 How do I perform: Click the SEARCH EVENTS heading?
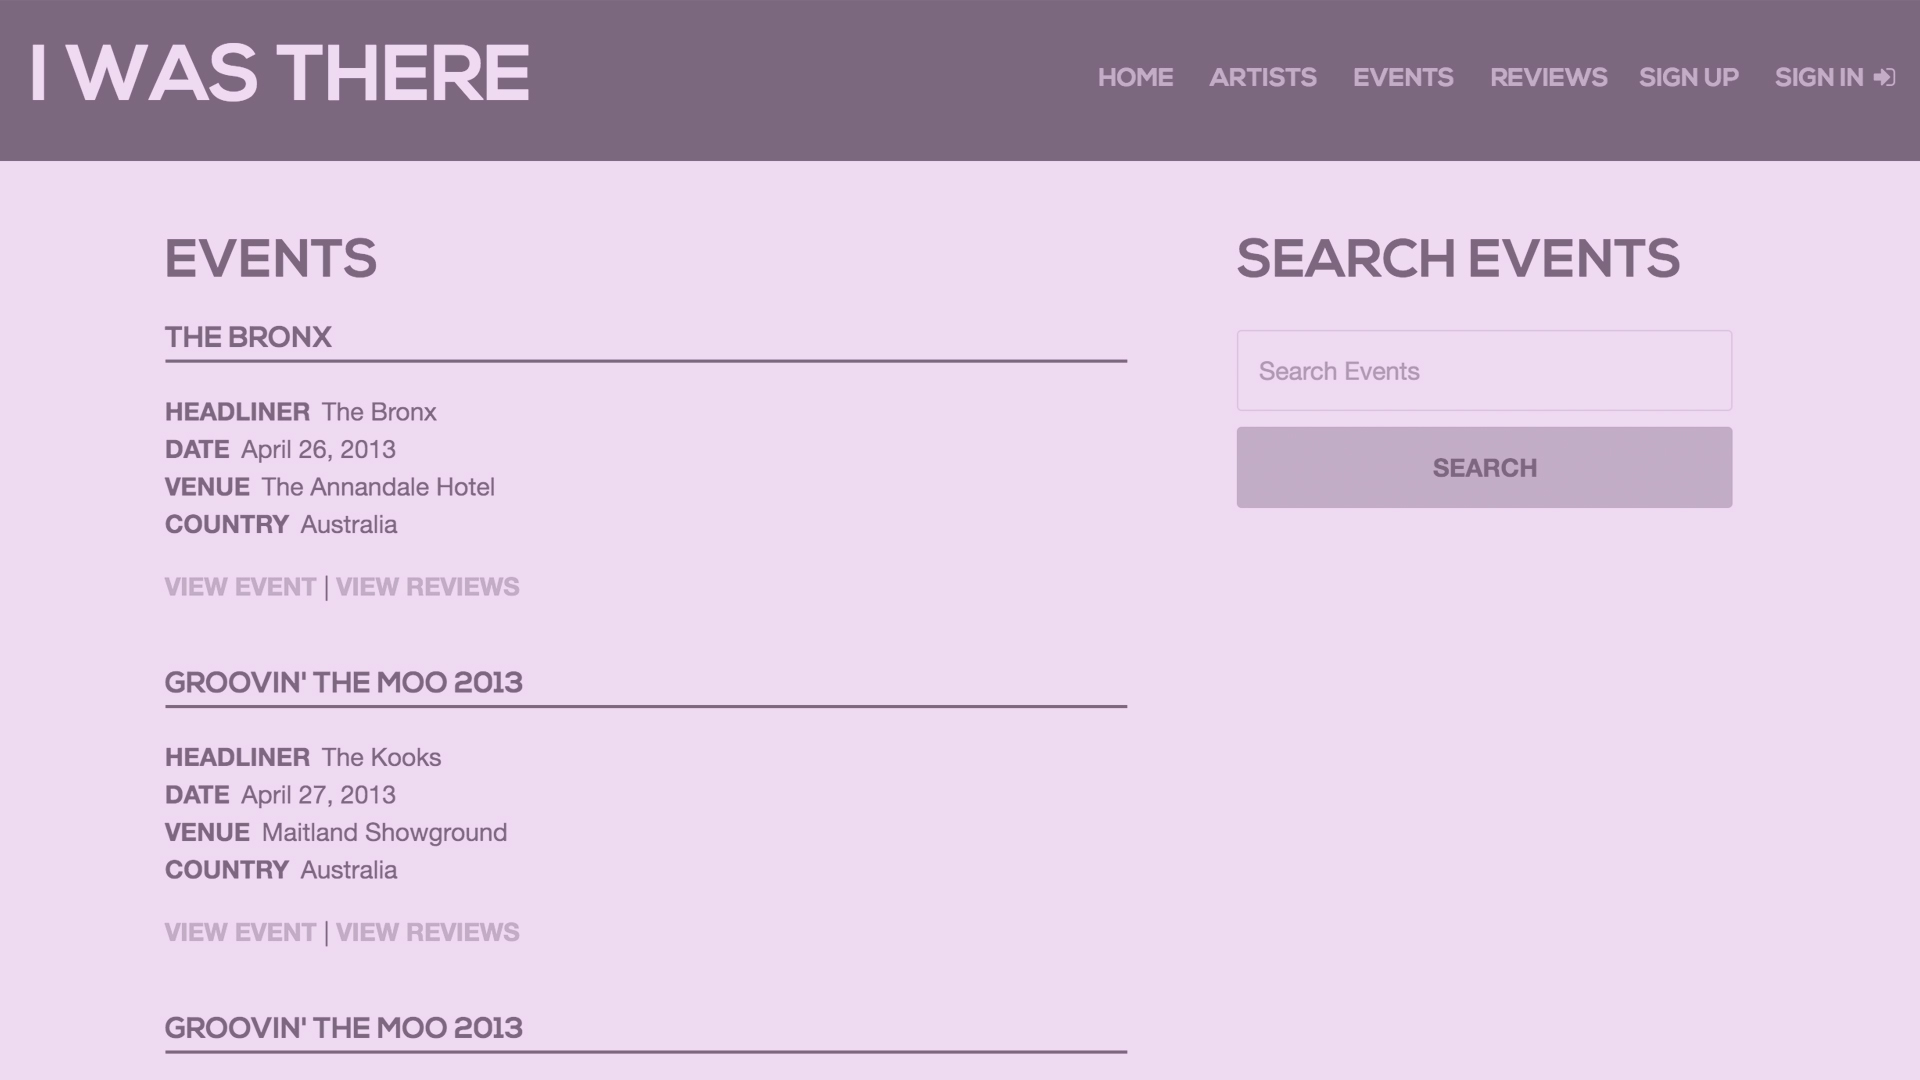pos(1457,258)
